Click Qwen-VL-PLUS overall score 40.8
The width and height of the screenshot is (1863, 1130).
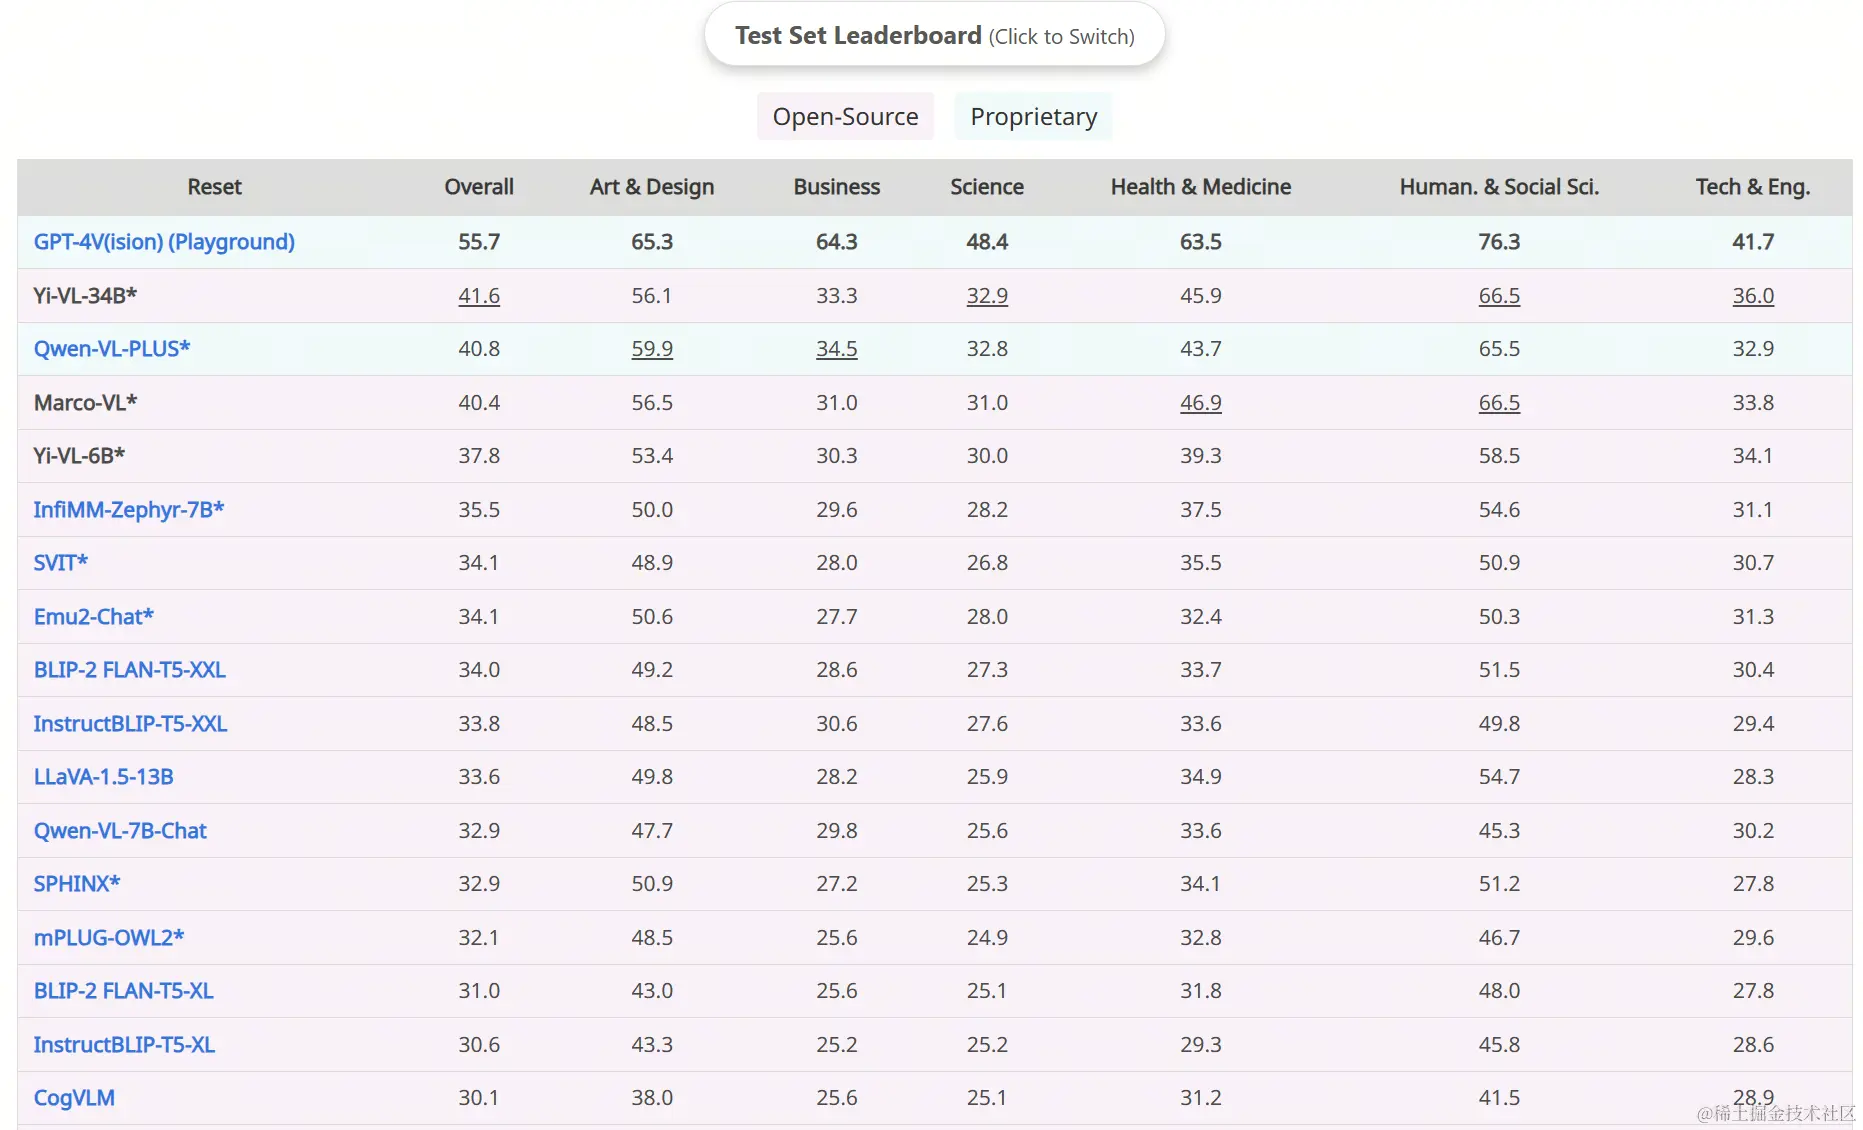(479, 349)
